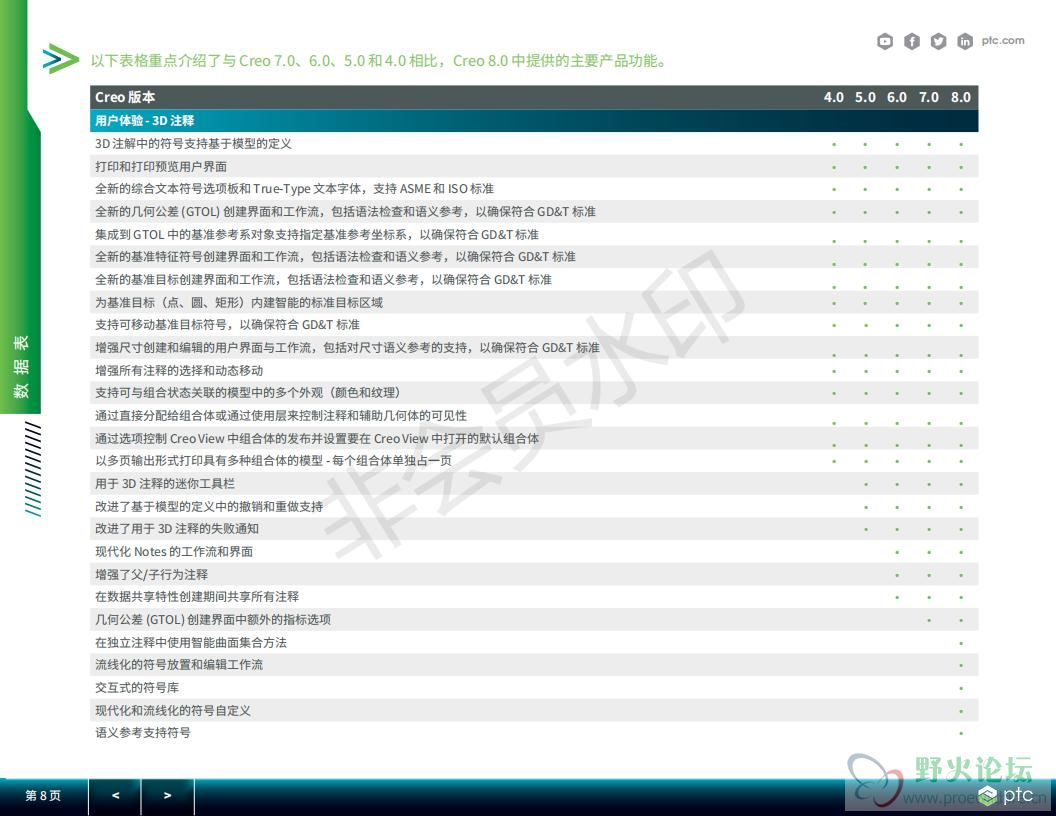Select row 现代化 Notes 的工作流和界面

(534, 551)
